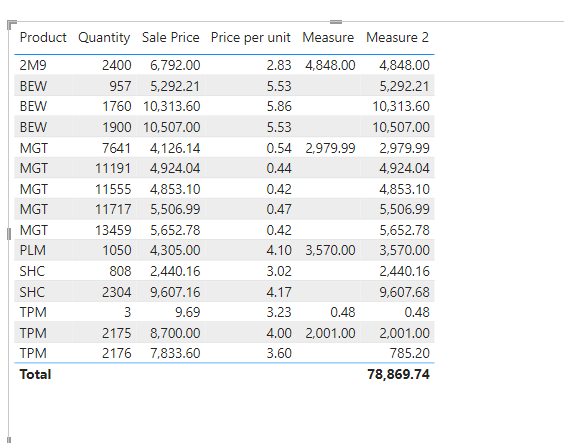Image resolution: width=564 pixels, height=443 pixels.
Task: Select the left edge visual handle
Action: tap(9, 234)
